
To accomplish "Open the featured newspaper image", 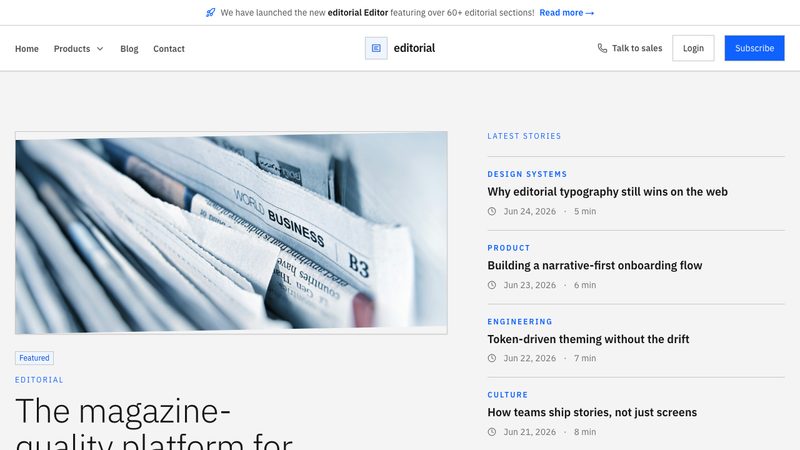I will click(231, 233).
